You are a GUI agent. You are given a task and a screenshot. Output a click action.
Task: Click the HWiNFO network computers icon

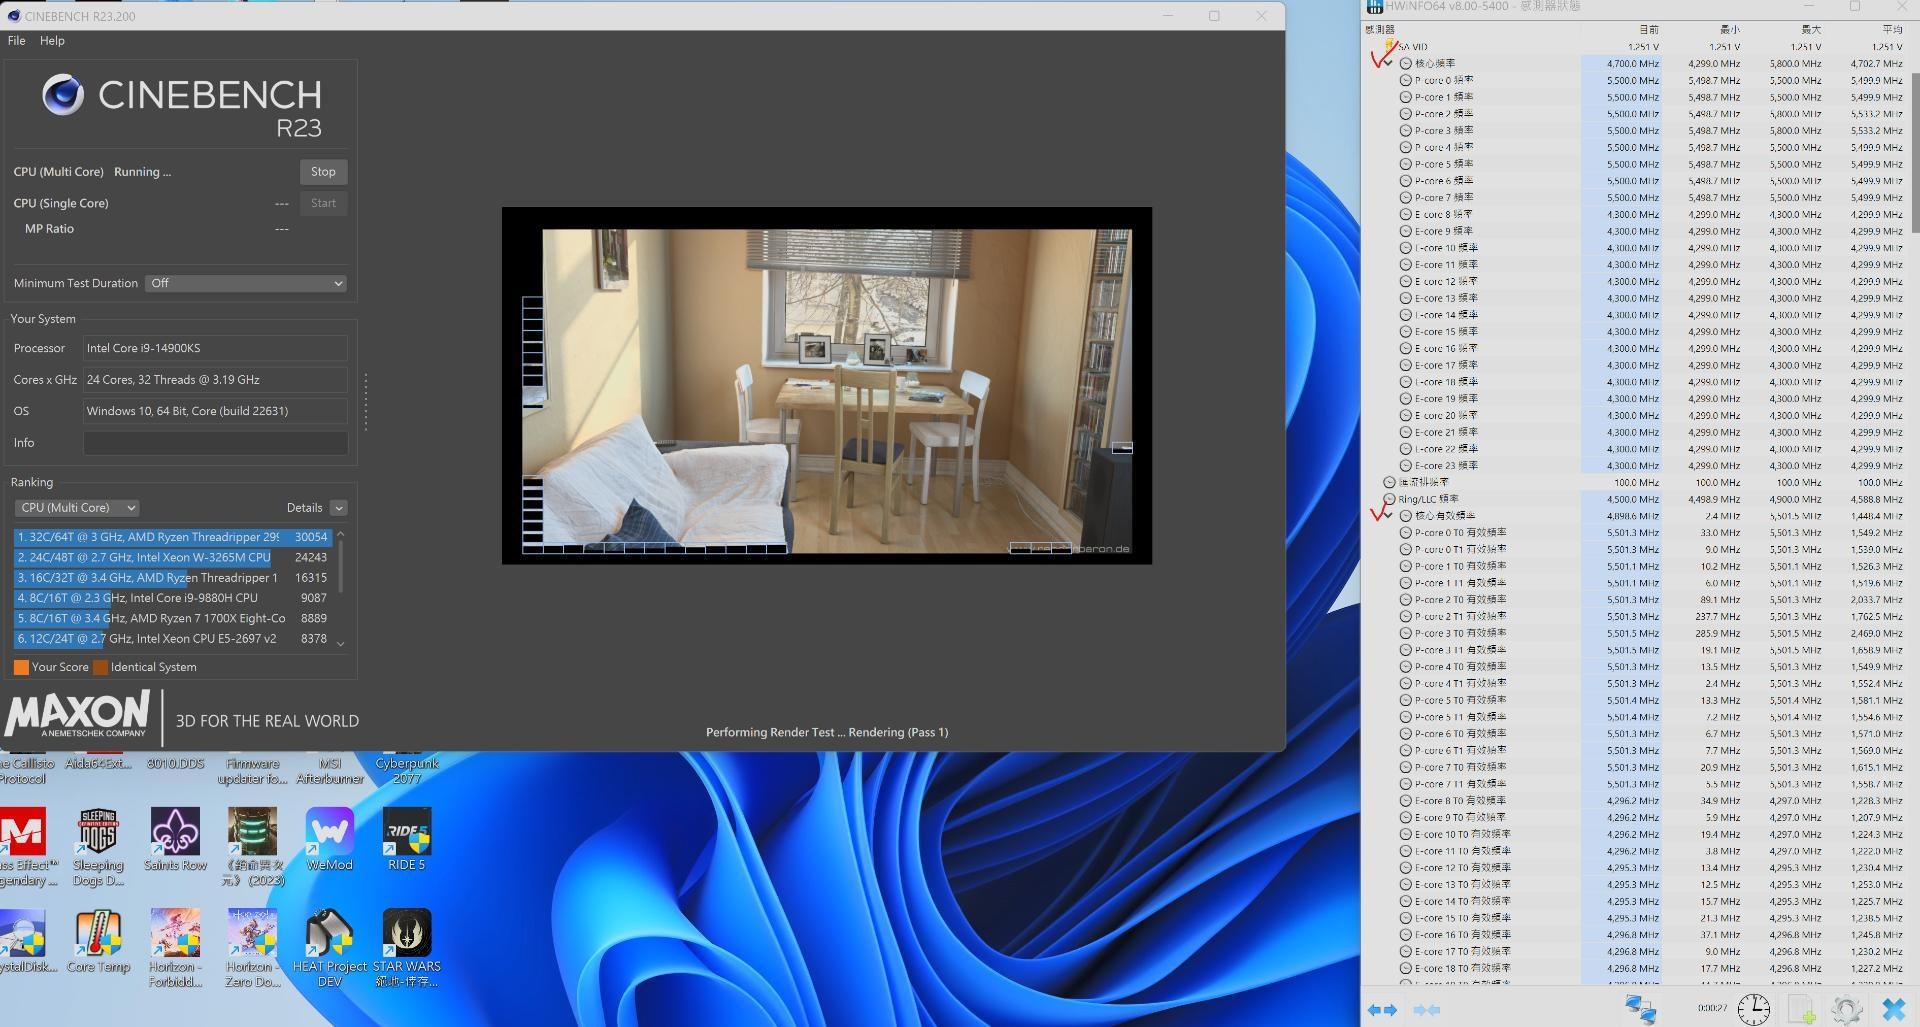coord(1640,1009)
